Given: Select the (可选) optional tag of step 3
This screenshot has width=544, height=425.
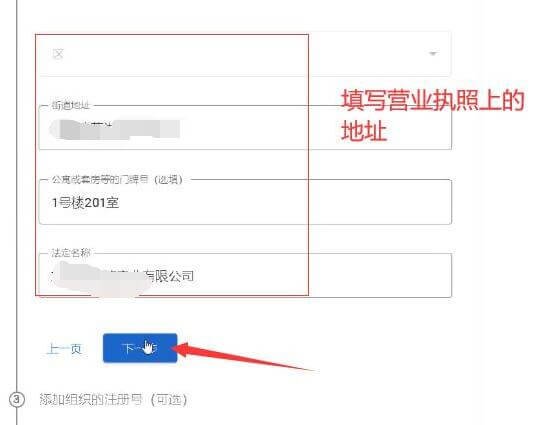Looking at the screenshot, I should (x=169, y=400).
